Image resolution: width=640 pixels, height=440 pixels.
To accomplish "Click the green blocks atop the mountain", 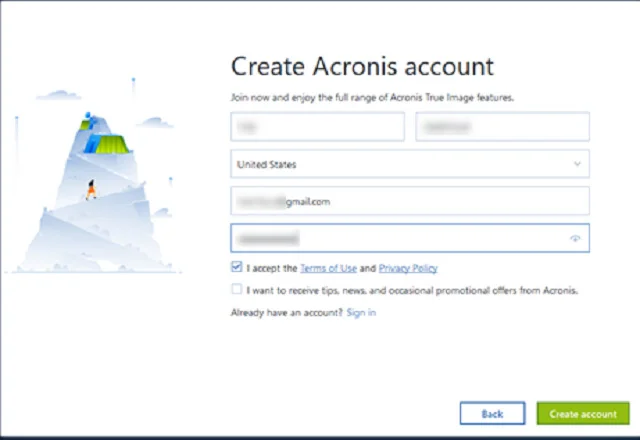I will coord(108,142).
